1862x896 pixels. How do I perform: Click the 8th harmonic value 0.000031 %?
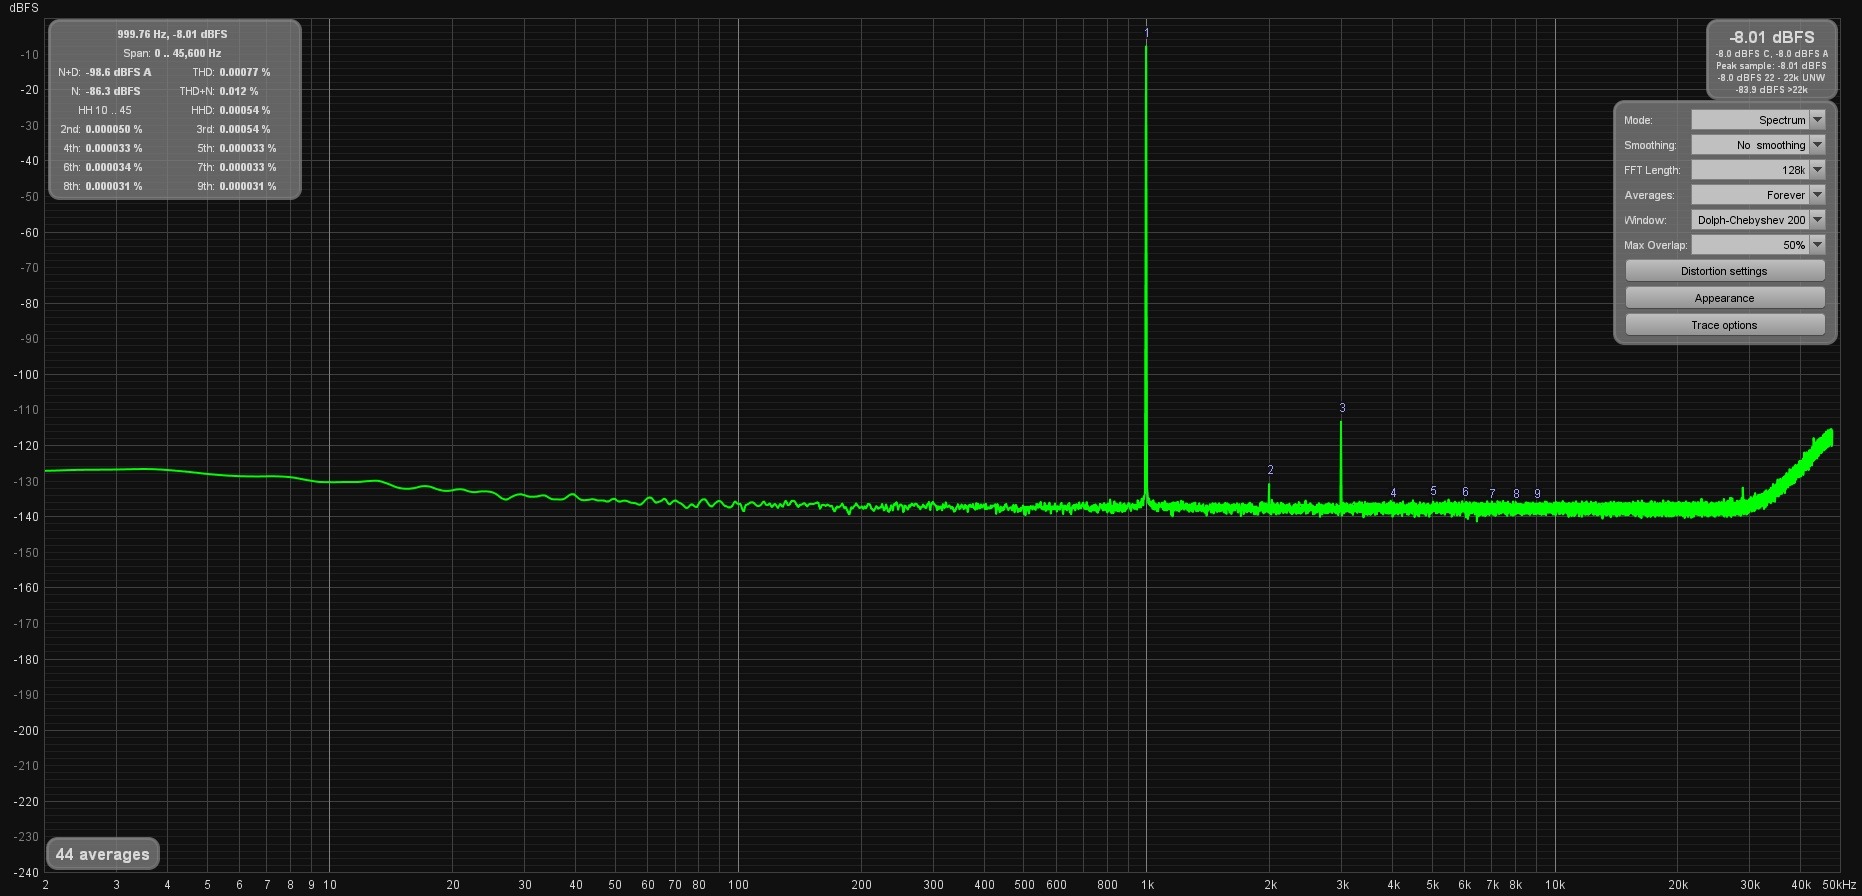coord(114,186)
